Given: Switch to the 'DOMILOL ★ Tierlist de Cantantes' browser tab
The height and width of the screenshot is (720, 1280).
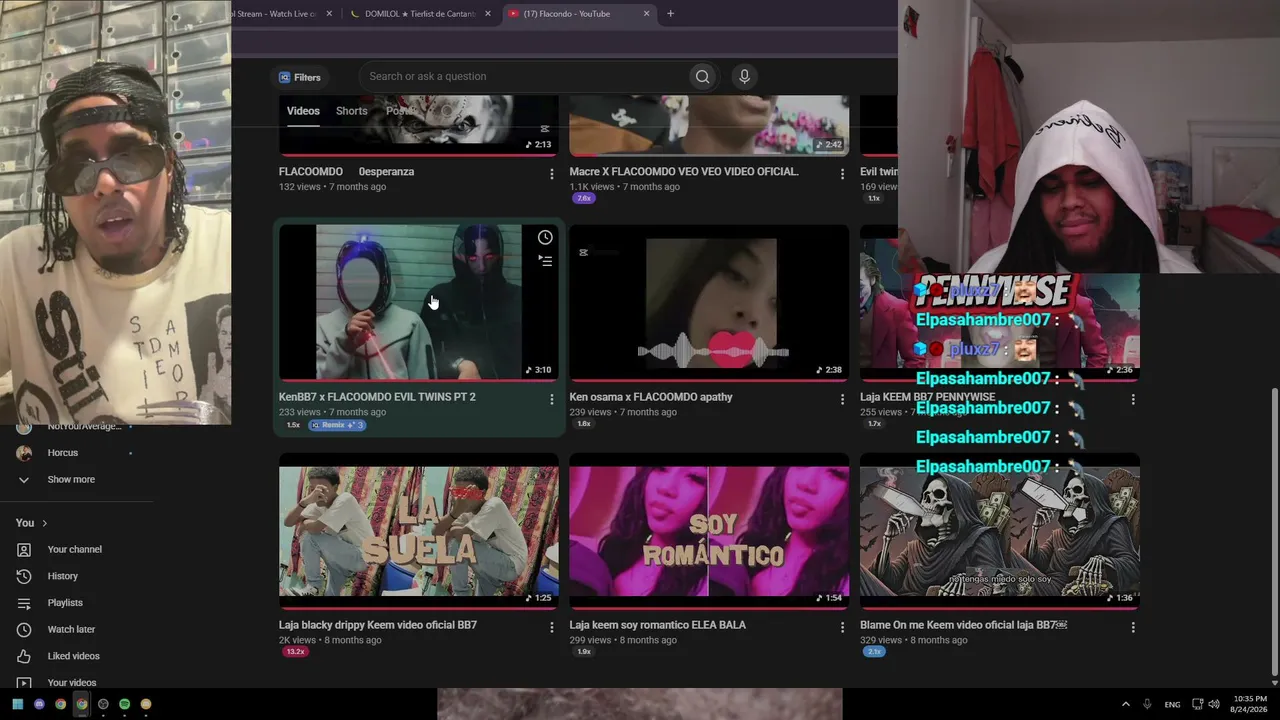Looking at the screenshot, I should 420,14.
